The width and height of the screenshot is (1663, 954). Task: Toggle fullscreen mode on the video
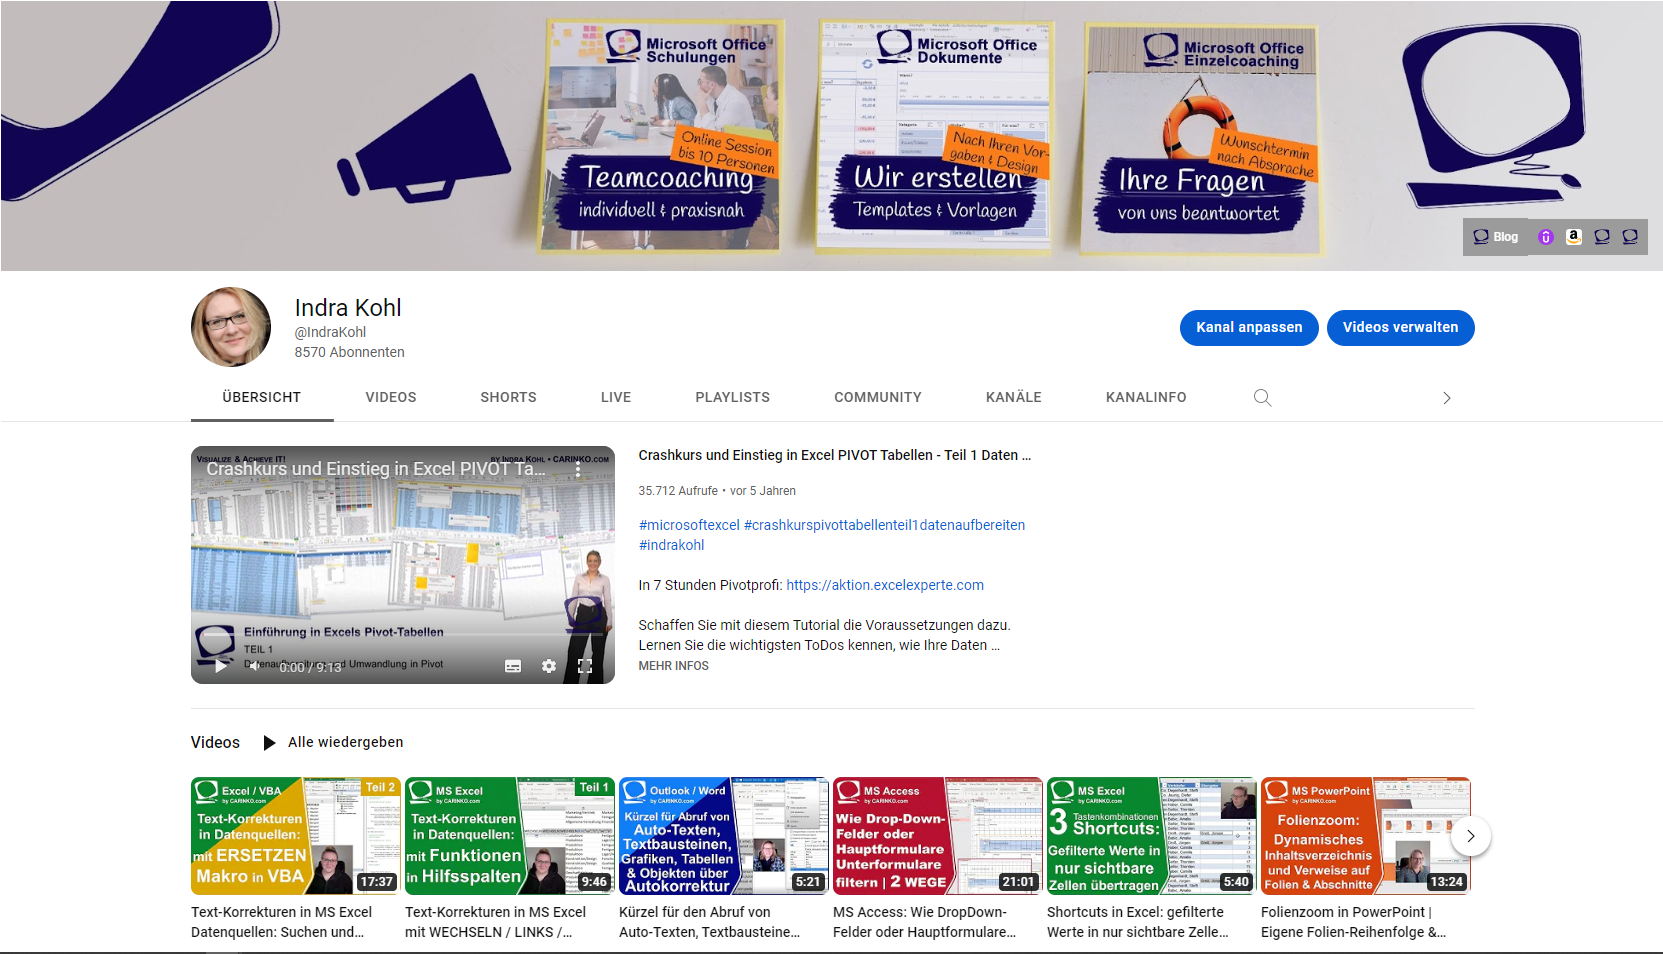(x=585, y=666)
